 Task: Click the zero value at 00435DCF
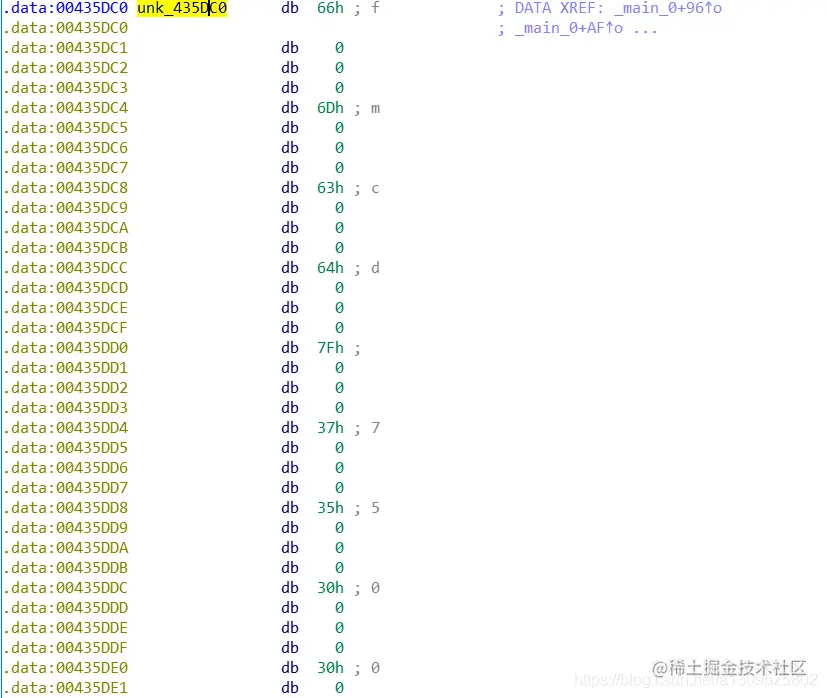pos(339,328)
